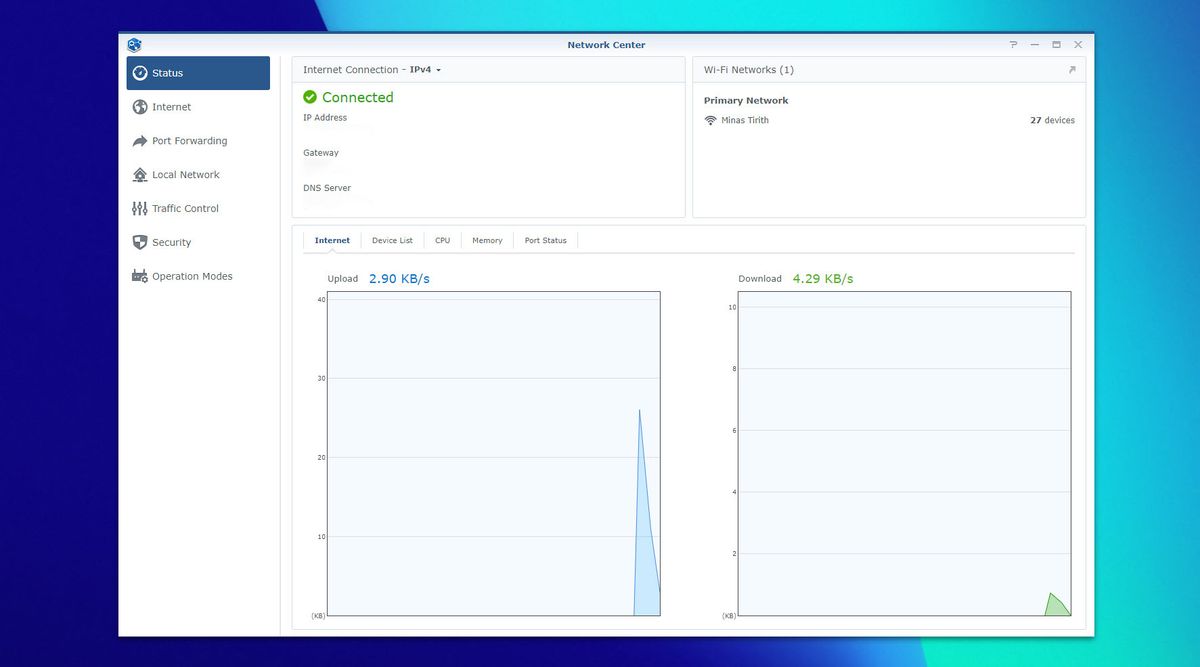This screenshot has height=667, width=1200.
Task: Click the Wi-Fi Networks (1) header
Action: pos(749,70)
